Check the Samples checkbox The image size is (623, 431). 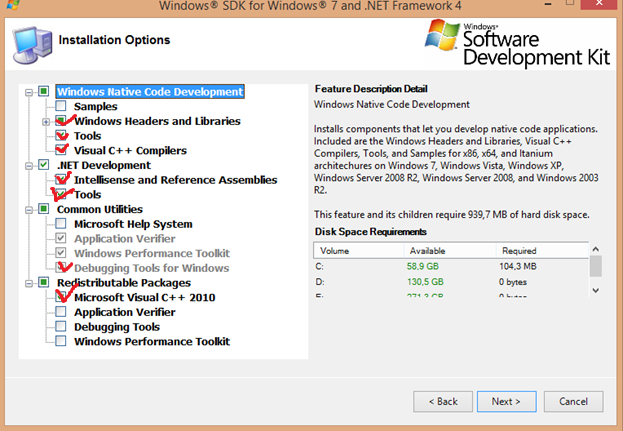61,106
